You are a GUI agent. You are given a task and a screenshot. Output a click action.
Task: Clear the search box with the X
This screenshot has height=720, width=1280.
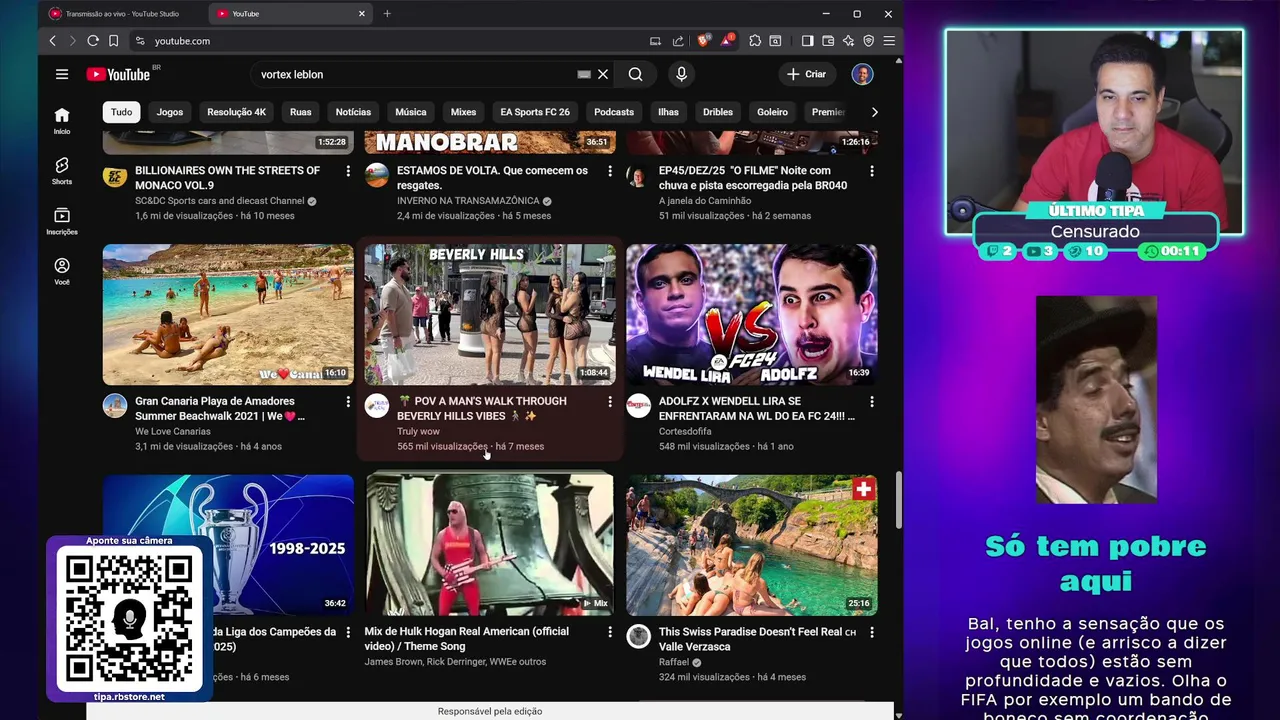click(603, 74)
